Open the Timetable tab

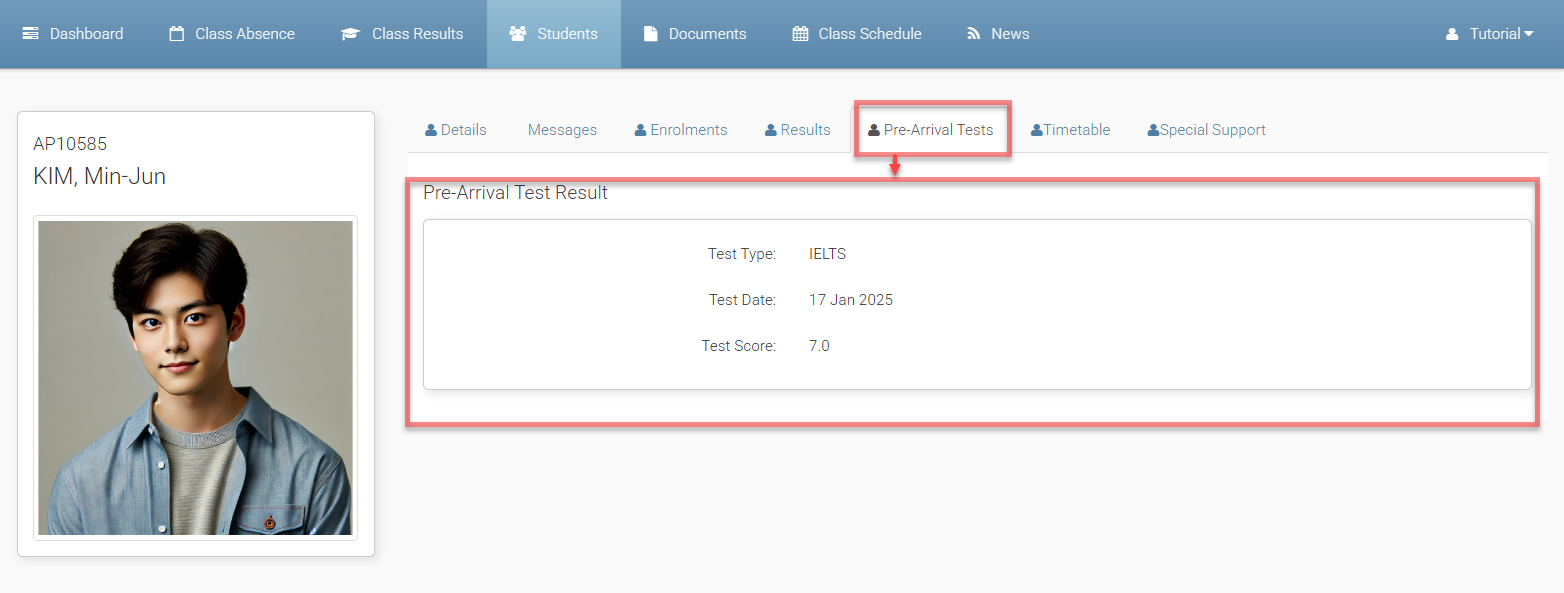pos(1071,130)
